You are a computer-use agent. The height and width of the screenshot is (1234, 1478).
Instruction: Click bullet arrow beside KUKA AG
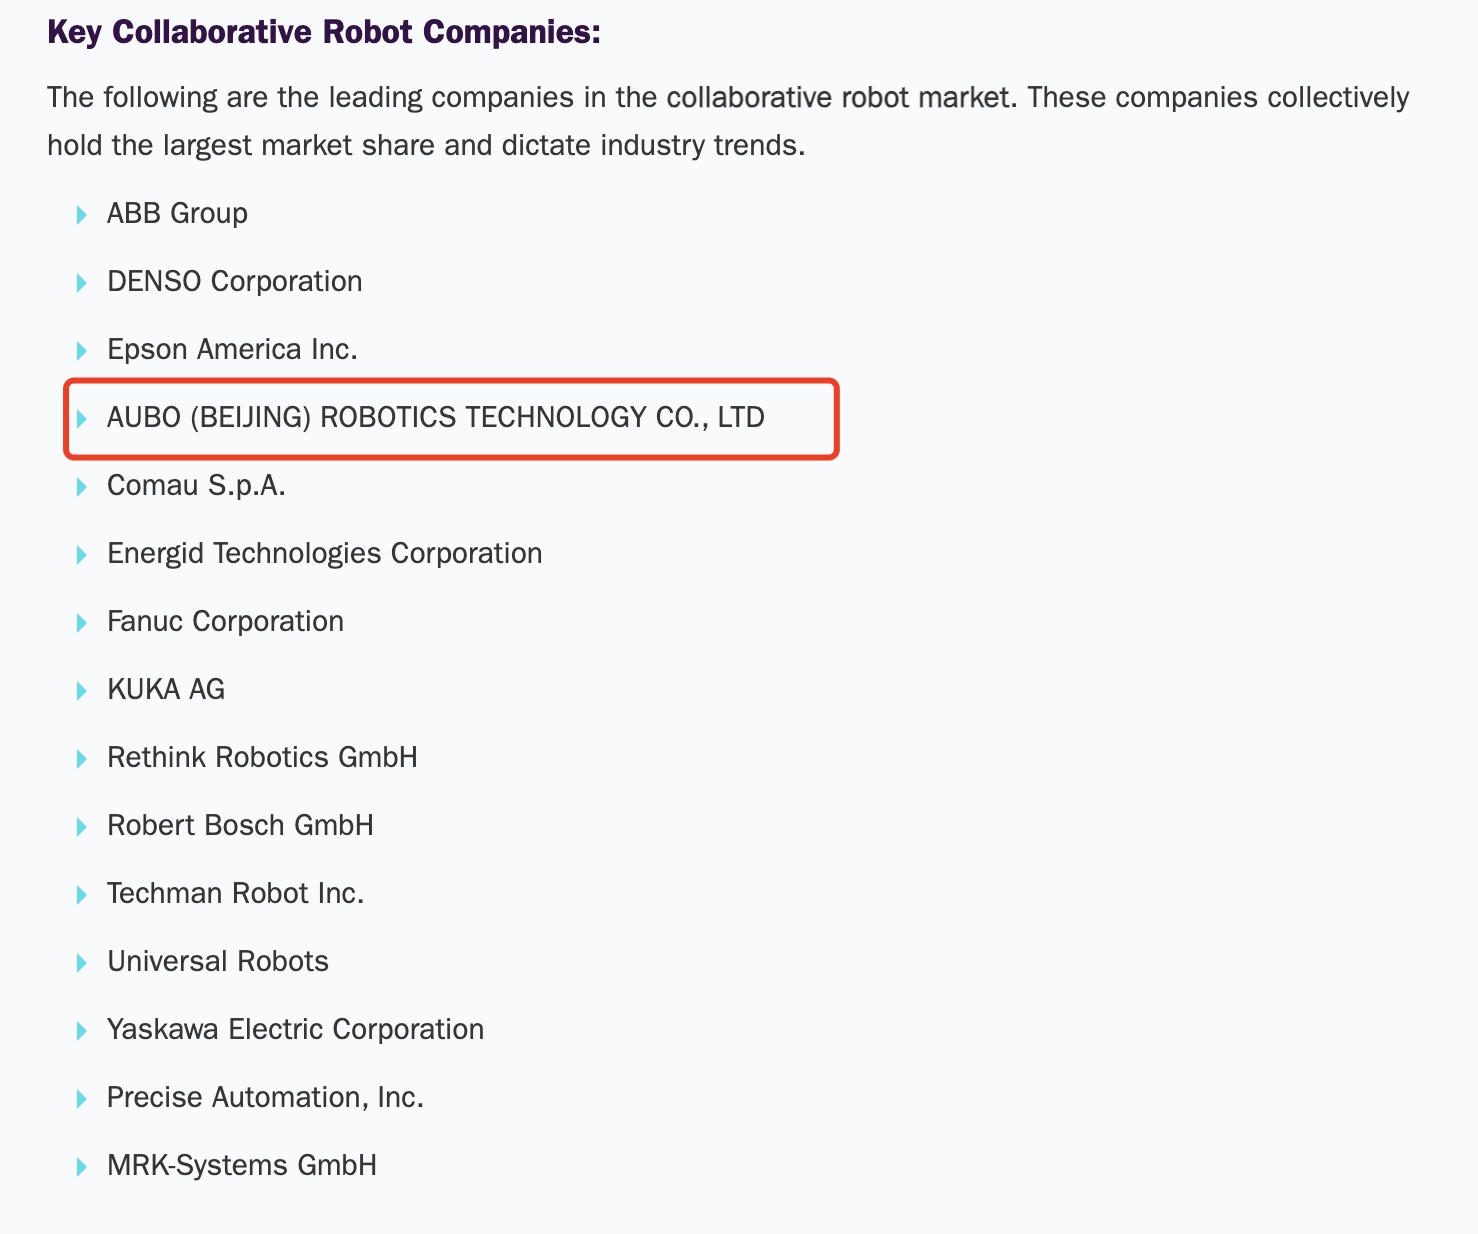[82, 691]
